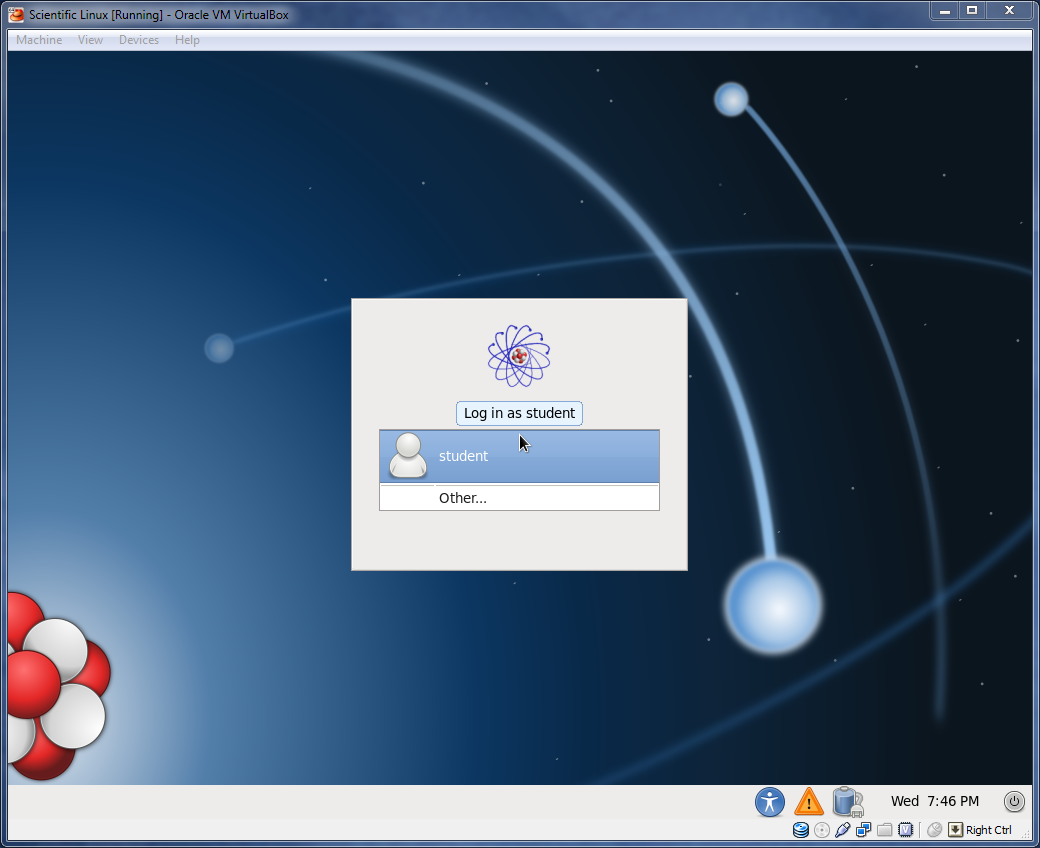Click the power shutdown button on the login panel
The height and width of the screenshot is (848, 1040).
[x=1013, y=802]
